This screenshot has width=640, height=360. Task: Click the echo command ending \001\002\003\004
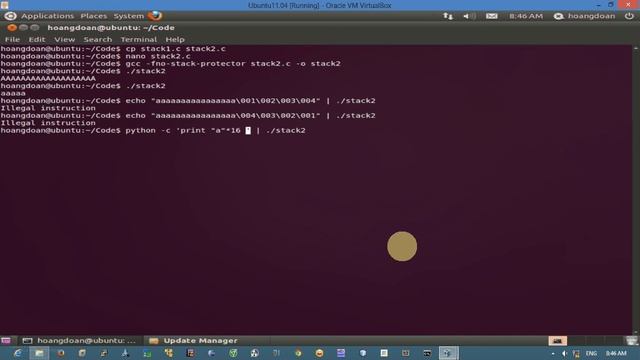point(188,101)
